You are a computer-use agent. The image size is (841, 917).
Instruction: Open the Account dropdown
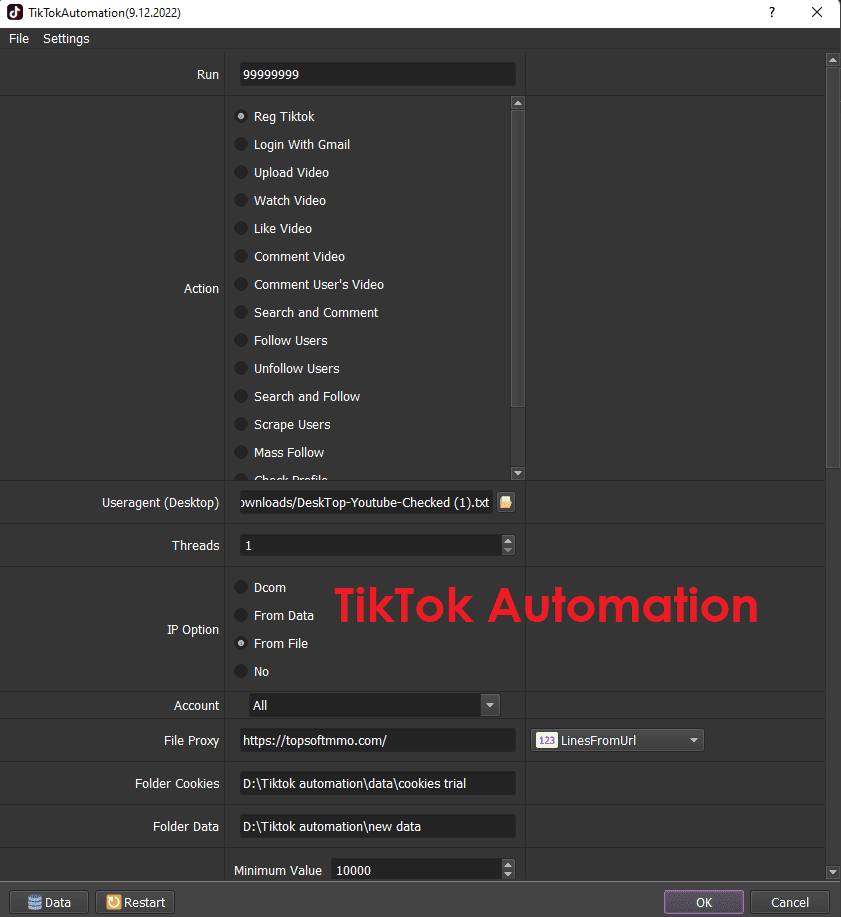(x=374, y=705)
